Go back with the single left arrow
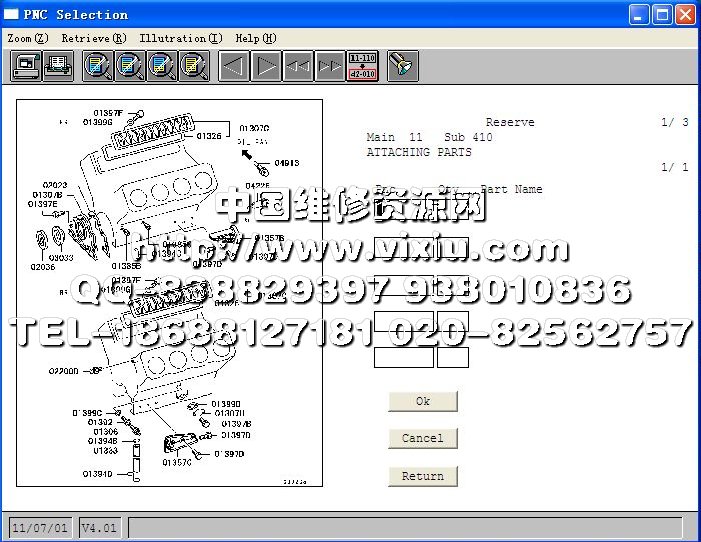701x542 pixels. [x=235, y=66]
